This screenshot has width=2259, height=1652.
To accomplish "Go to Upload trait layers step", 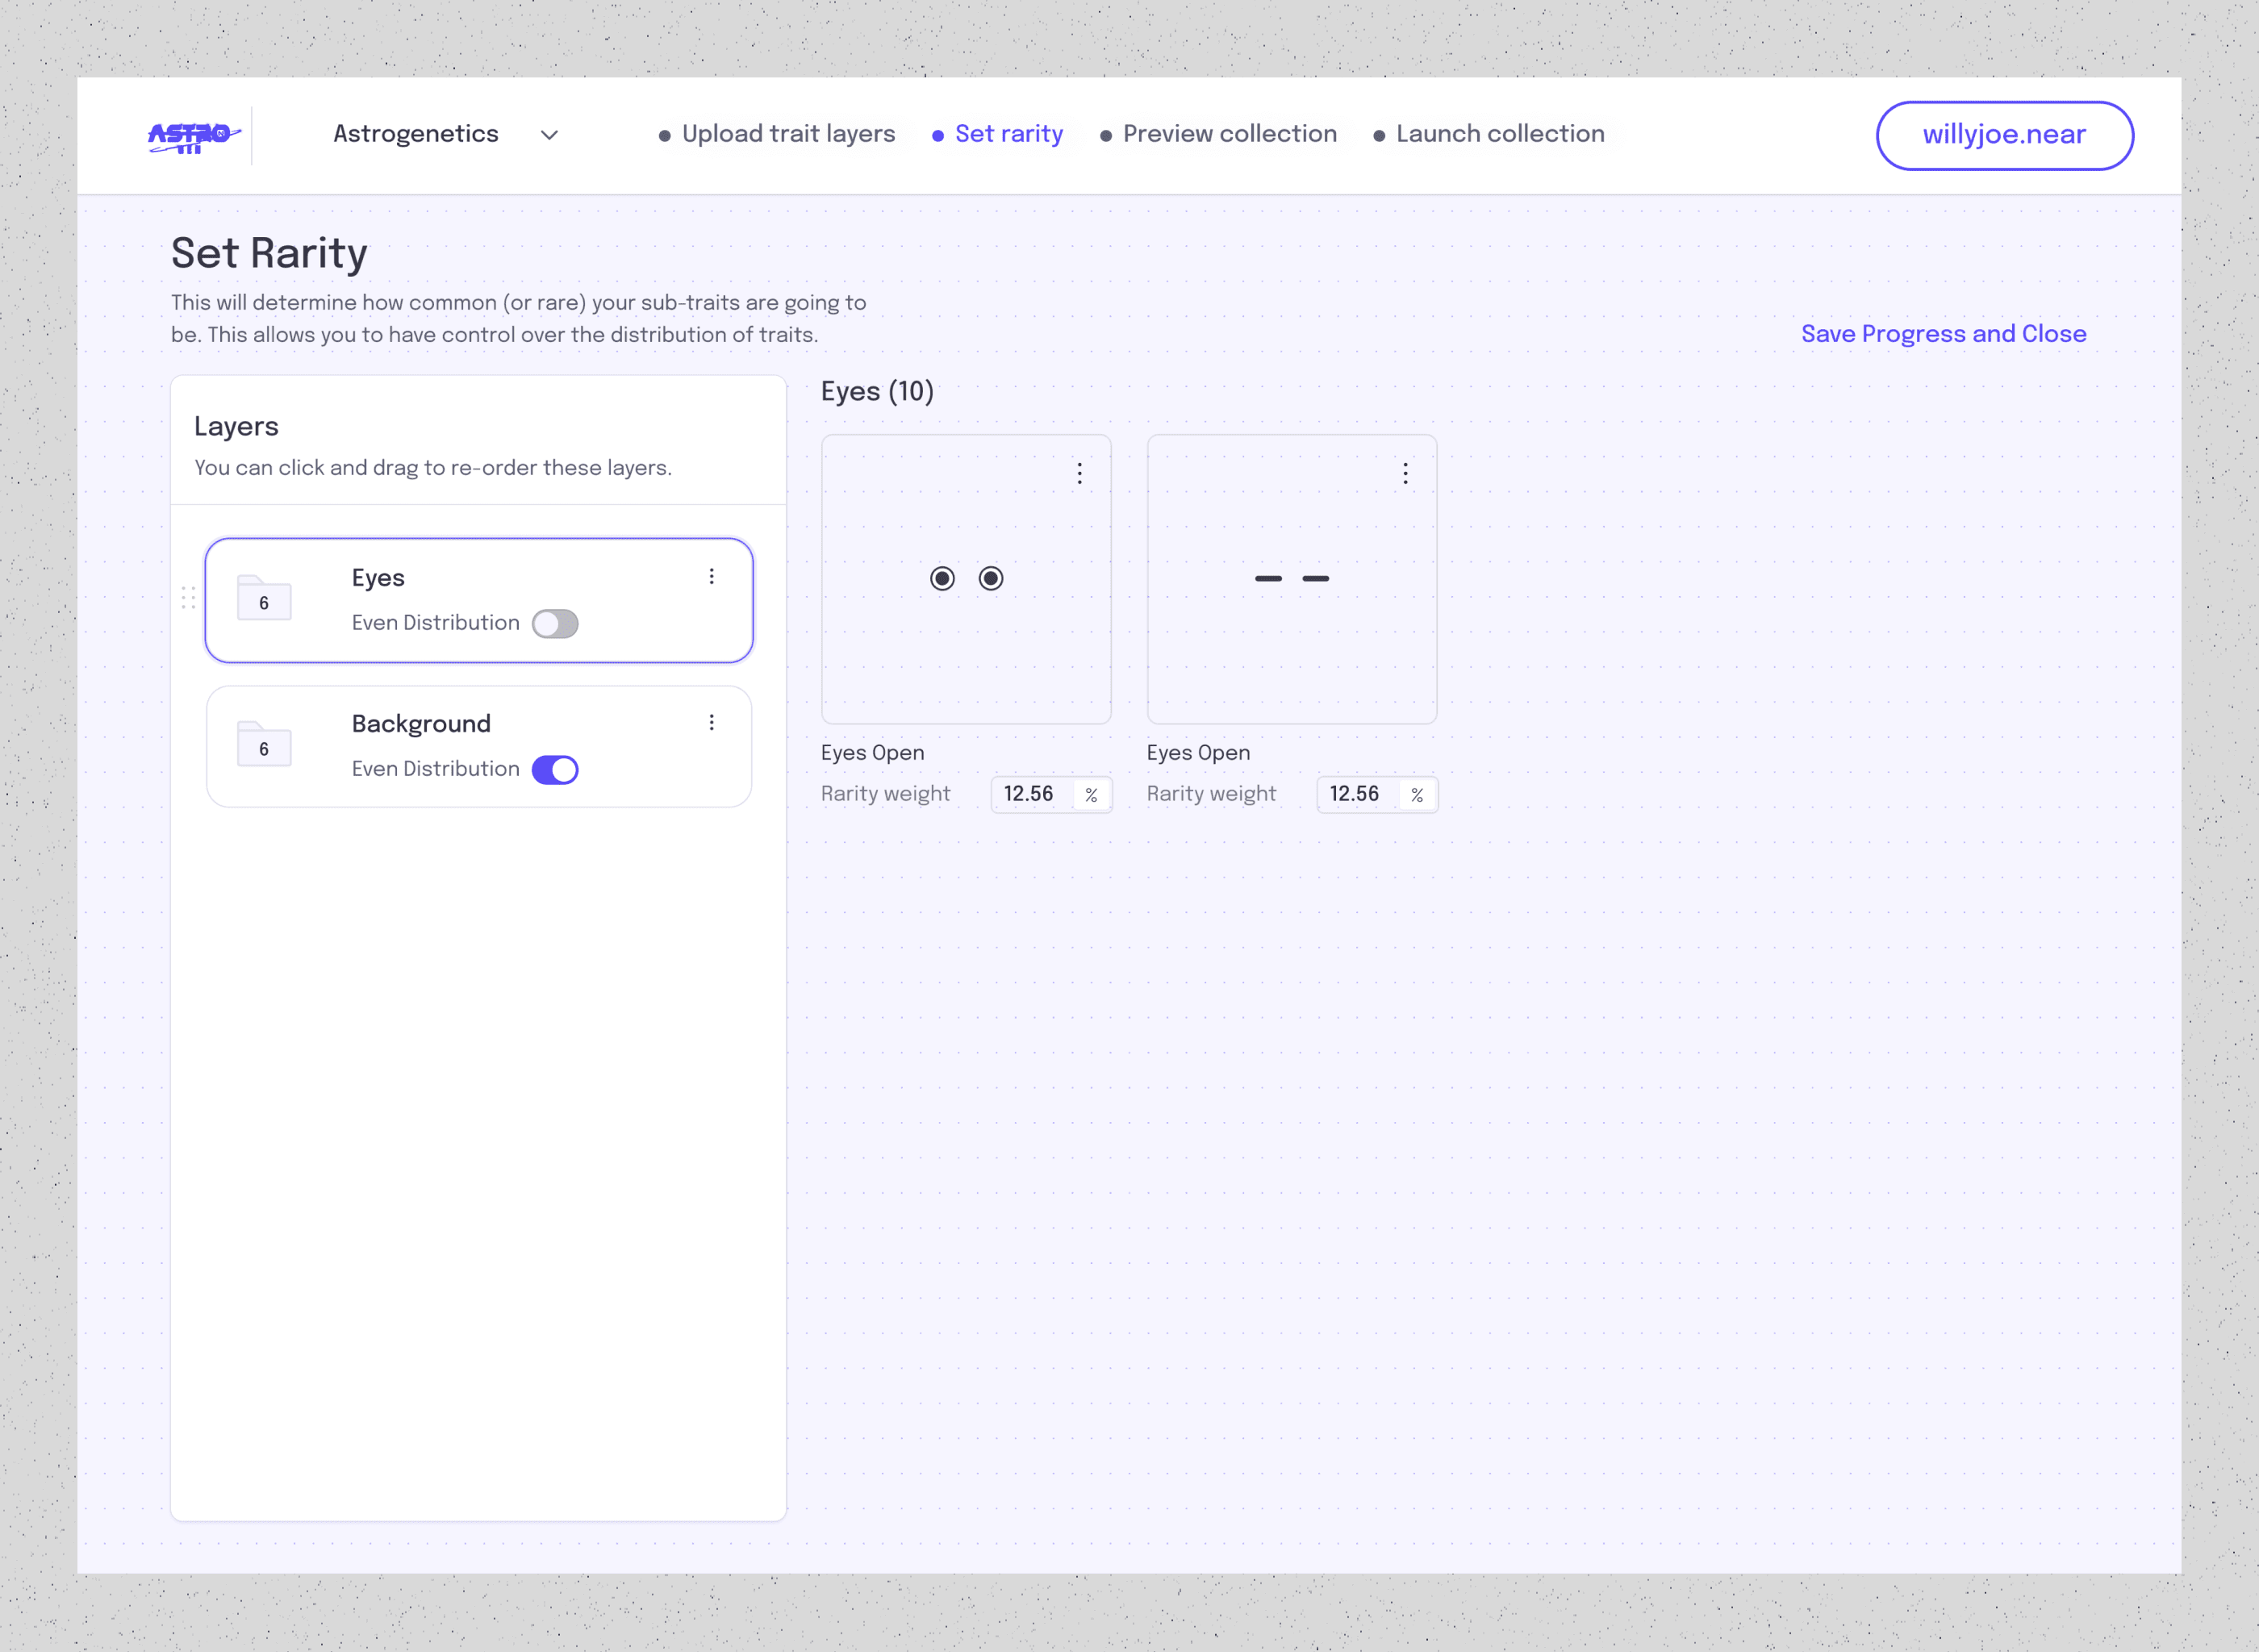I will (x=787, y=134).
